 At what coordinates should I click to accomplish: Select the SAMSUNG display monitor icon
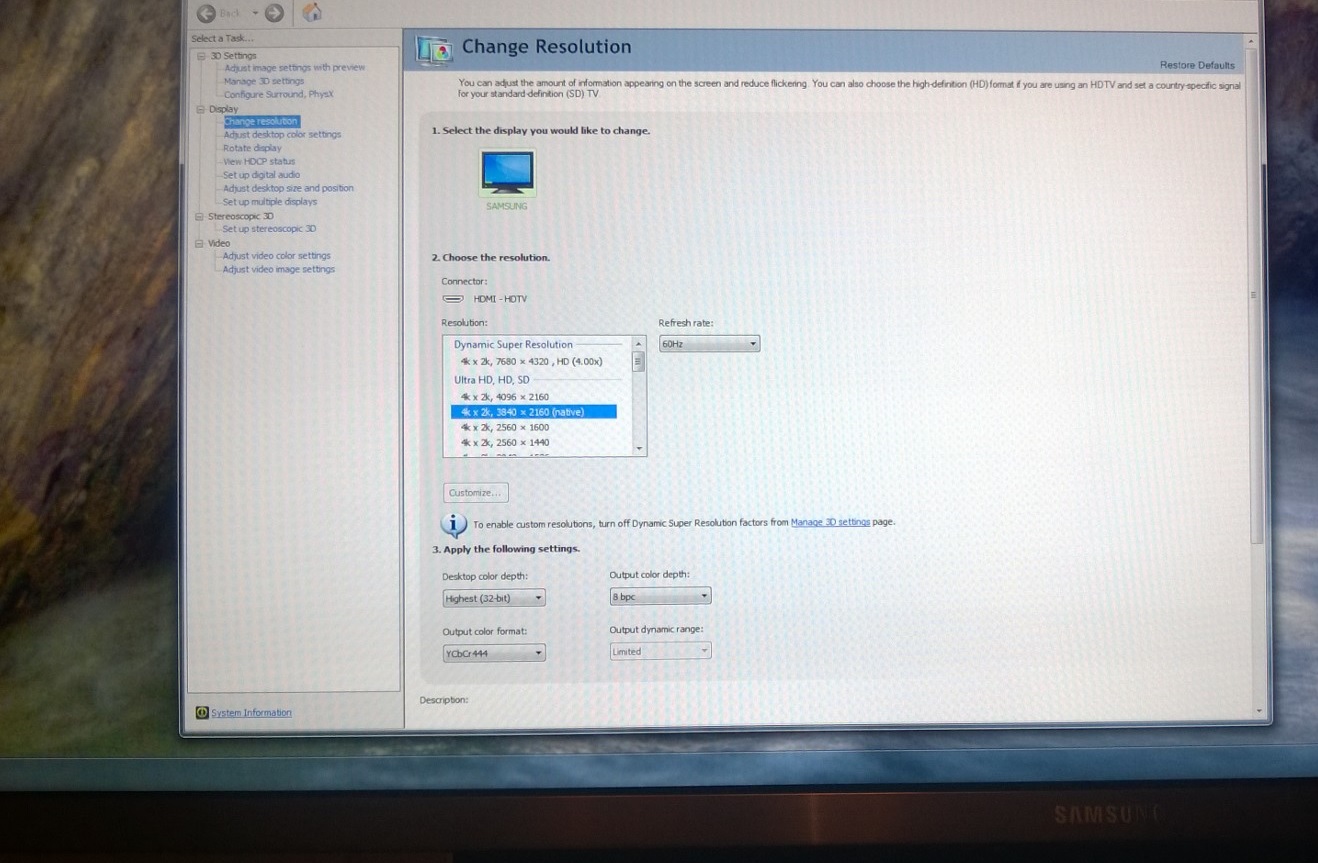tap(507, 173)
